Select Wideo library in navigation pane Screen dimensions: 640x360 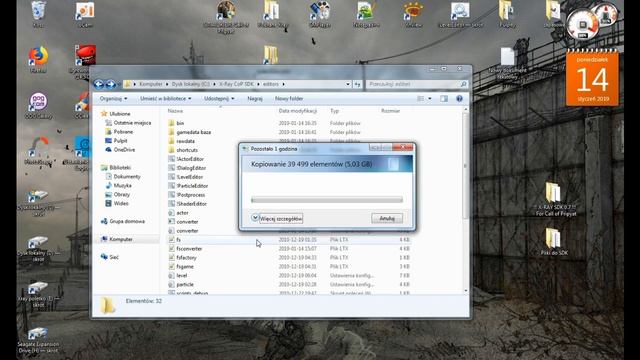click(x=117, y=203)
